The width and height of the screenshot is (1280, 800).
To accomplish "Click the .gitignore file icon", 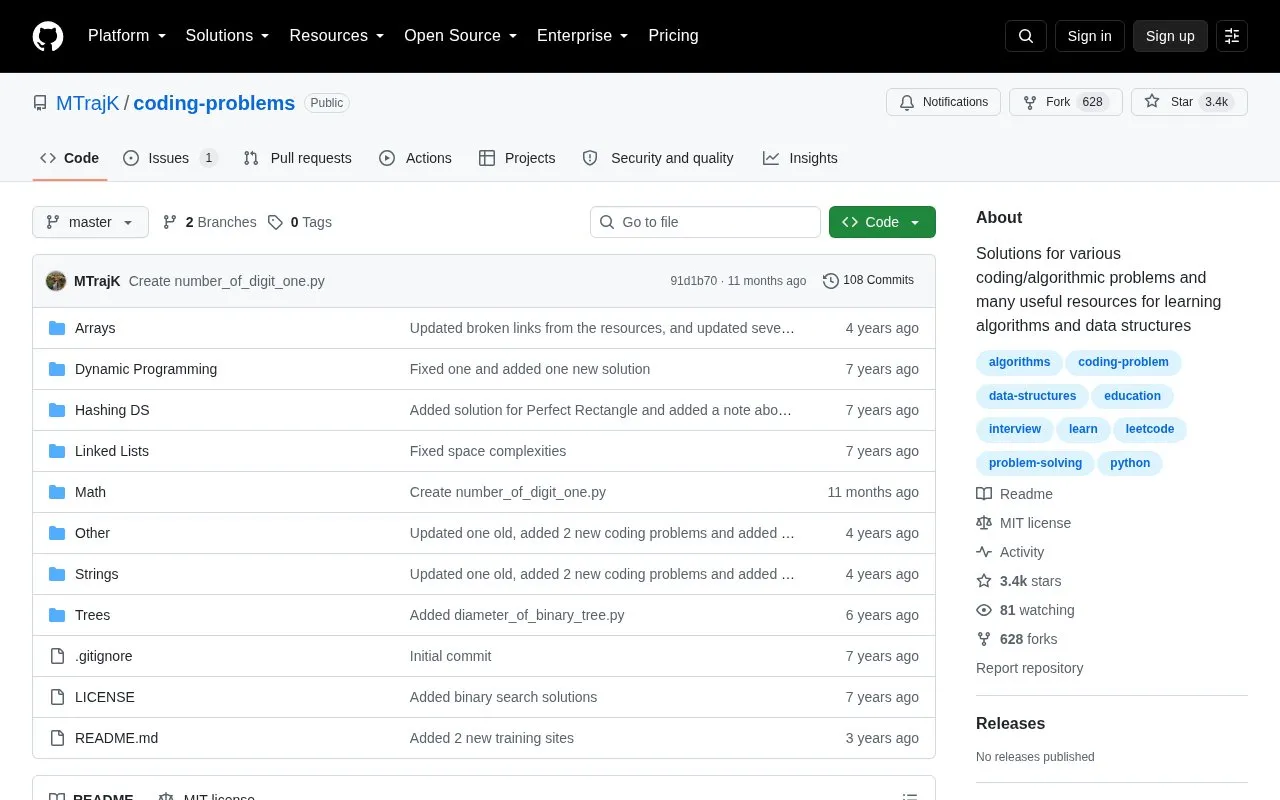I will [x=57, y=656].
